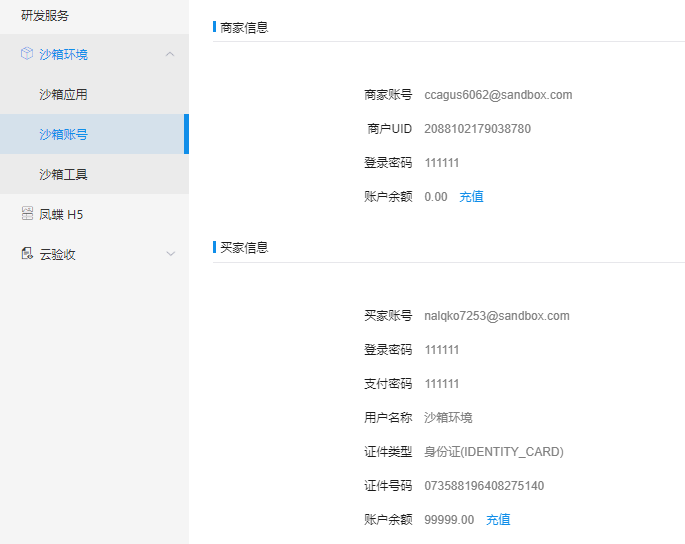Image resolution: width=685 pixels, height=544 pixels.
Task: Click the 商家账号 label
Action: pyautogui.click(x=388, y=95)
